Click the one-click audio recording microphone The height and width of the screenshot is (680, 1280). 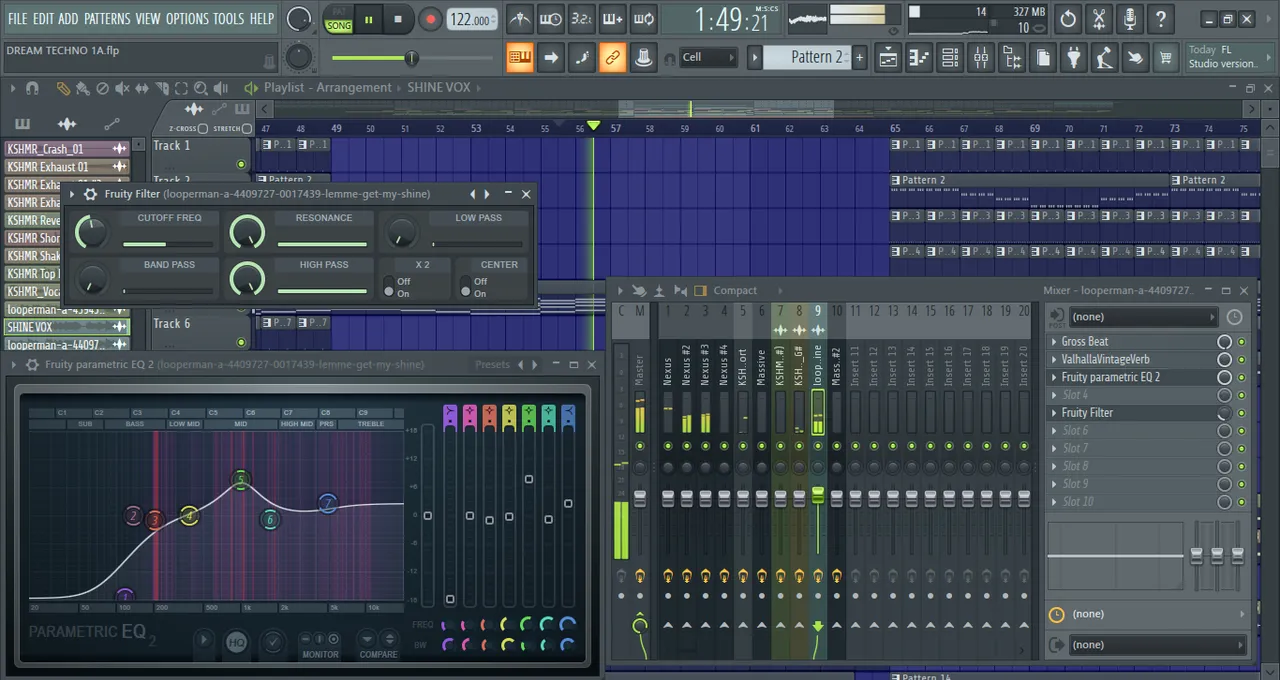pyautogui.click(x=1130, y=19)
